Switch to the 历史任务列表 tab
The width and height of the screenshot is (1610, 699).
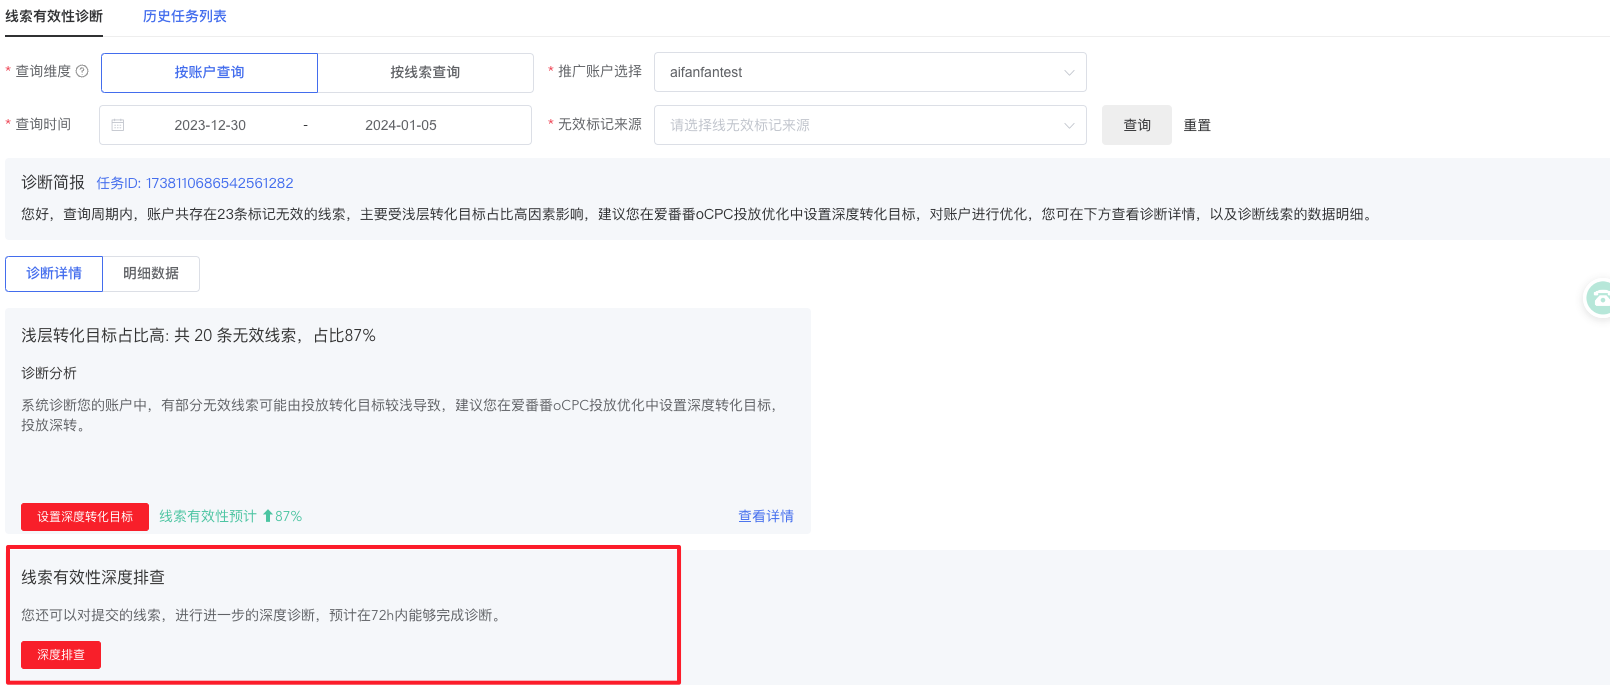[184, 16]
